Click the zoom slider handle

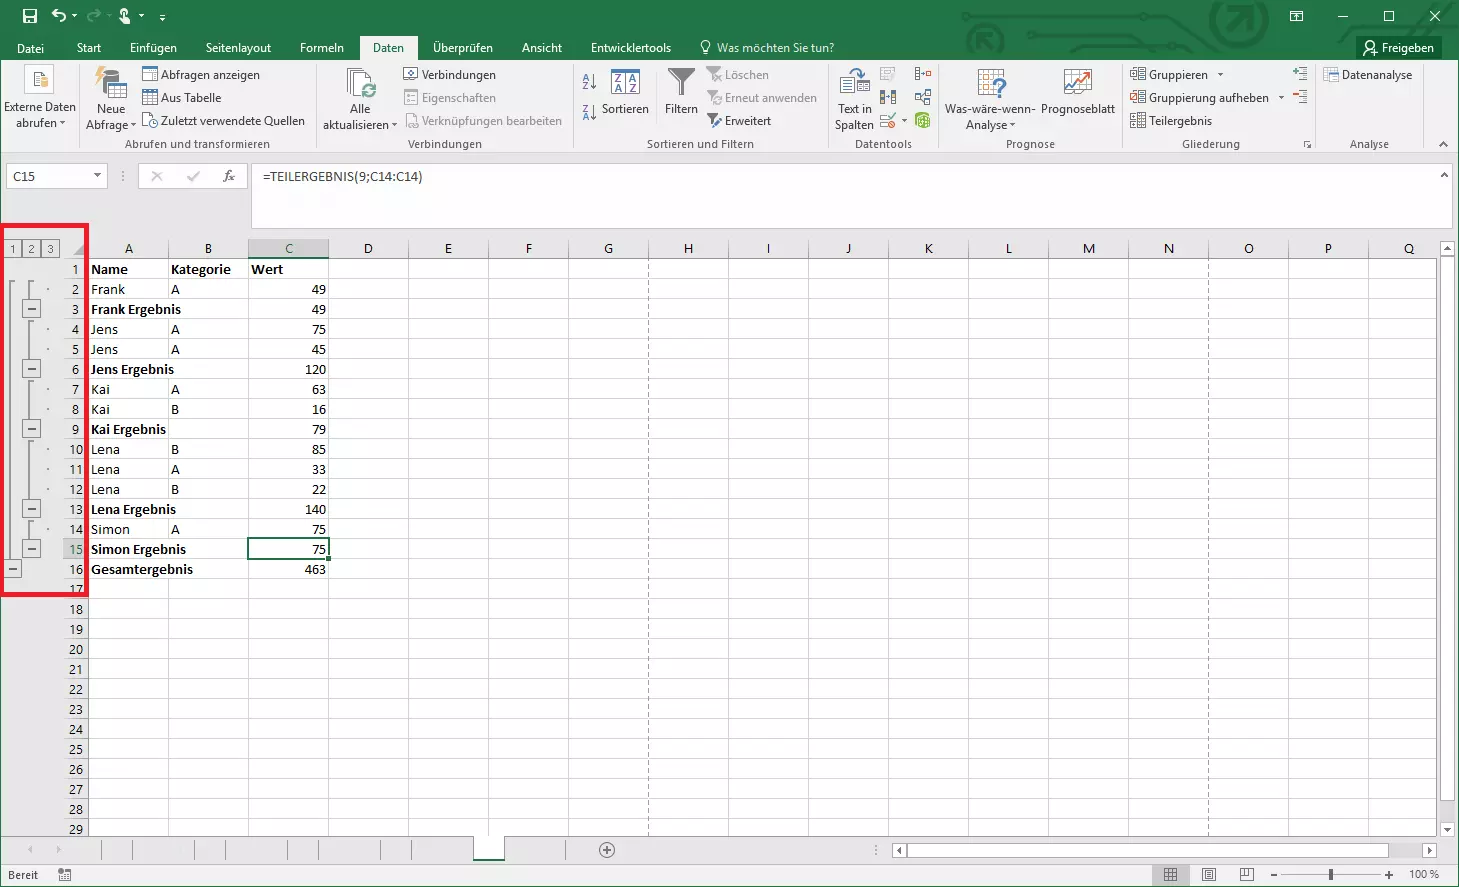1331,875
